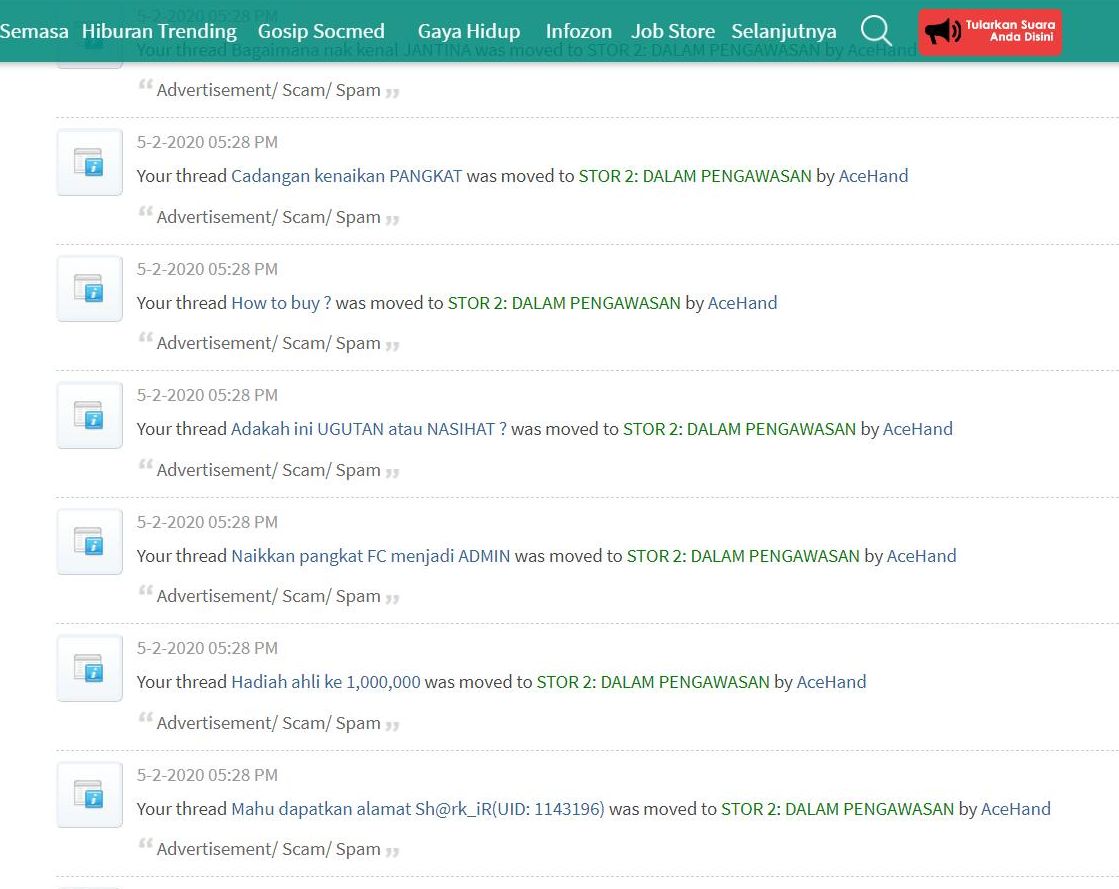Open STOR 2 link in Hadiah ahli row
The image size is (1119, 889).
coord(653,682)
